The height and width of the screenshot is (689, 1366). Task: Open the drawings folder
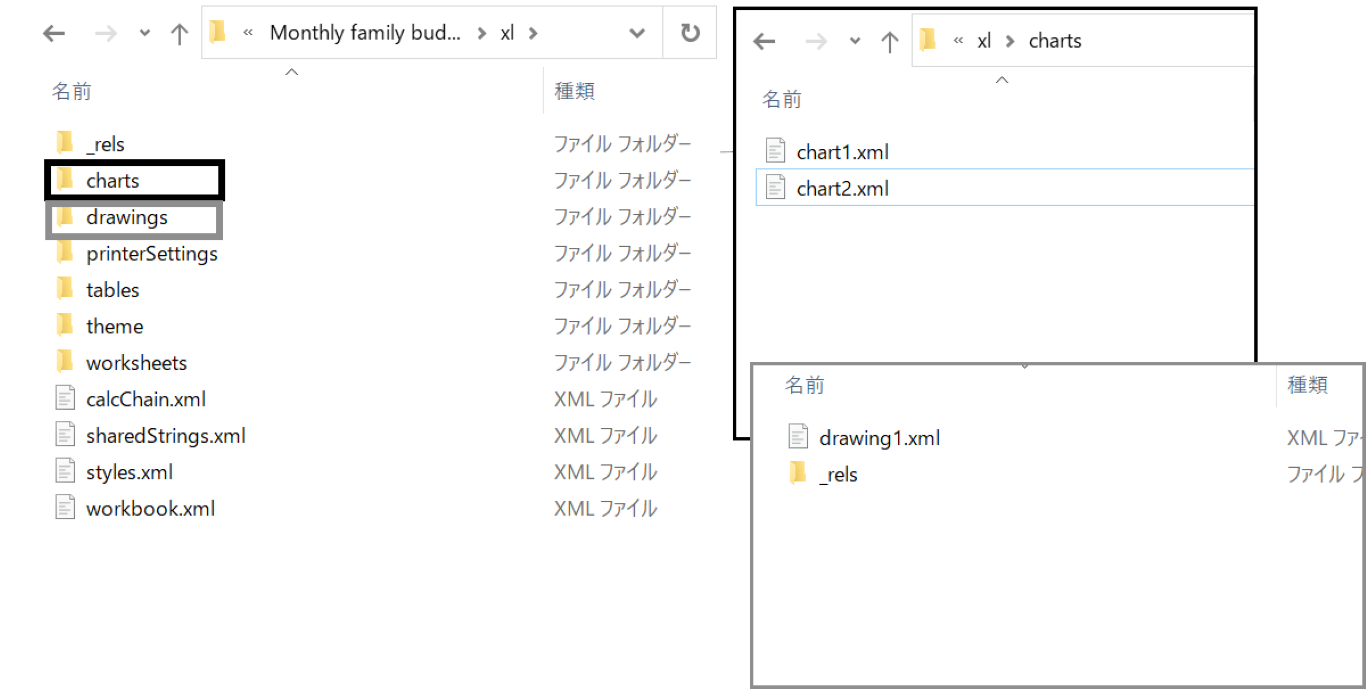click(x=126, y=217)
